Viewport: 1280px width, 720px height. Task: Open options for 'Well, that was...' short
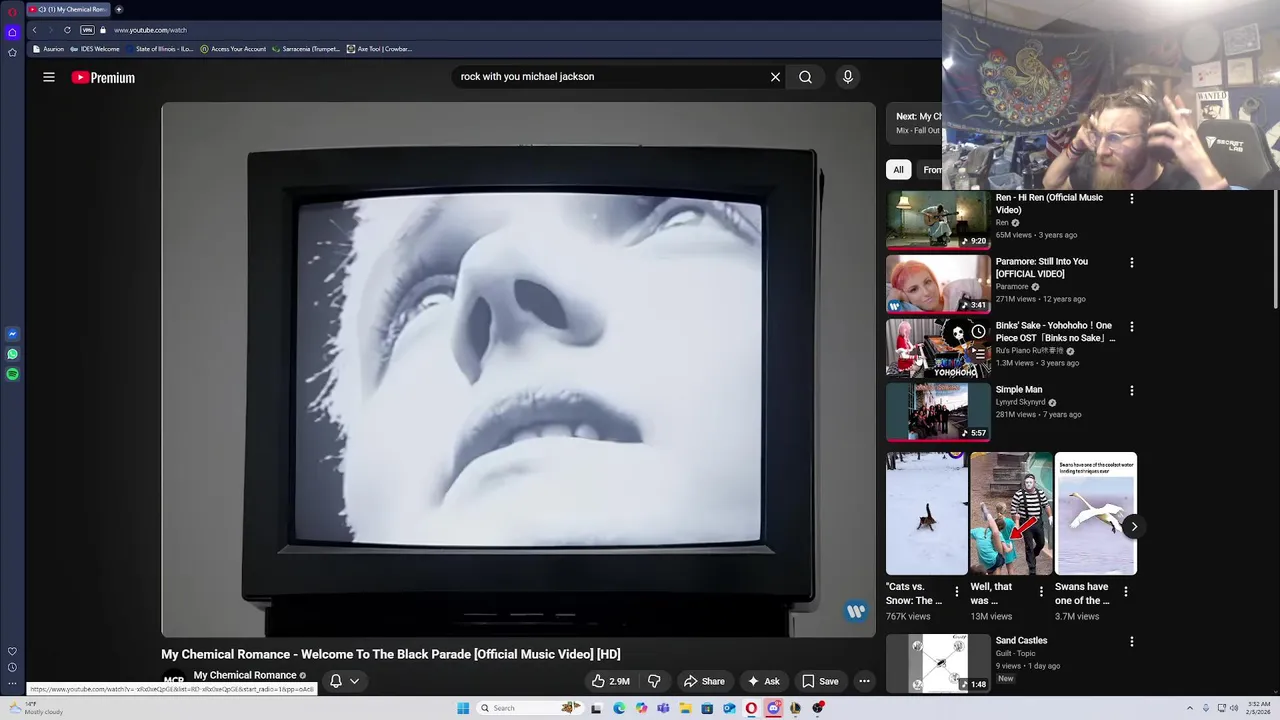pyautogui.click(x=1041, y=592)
